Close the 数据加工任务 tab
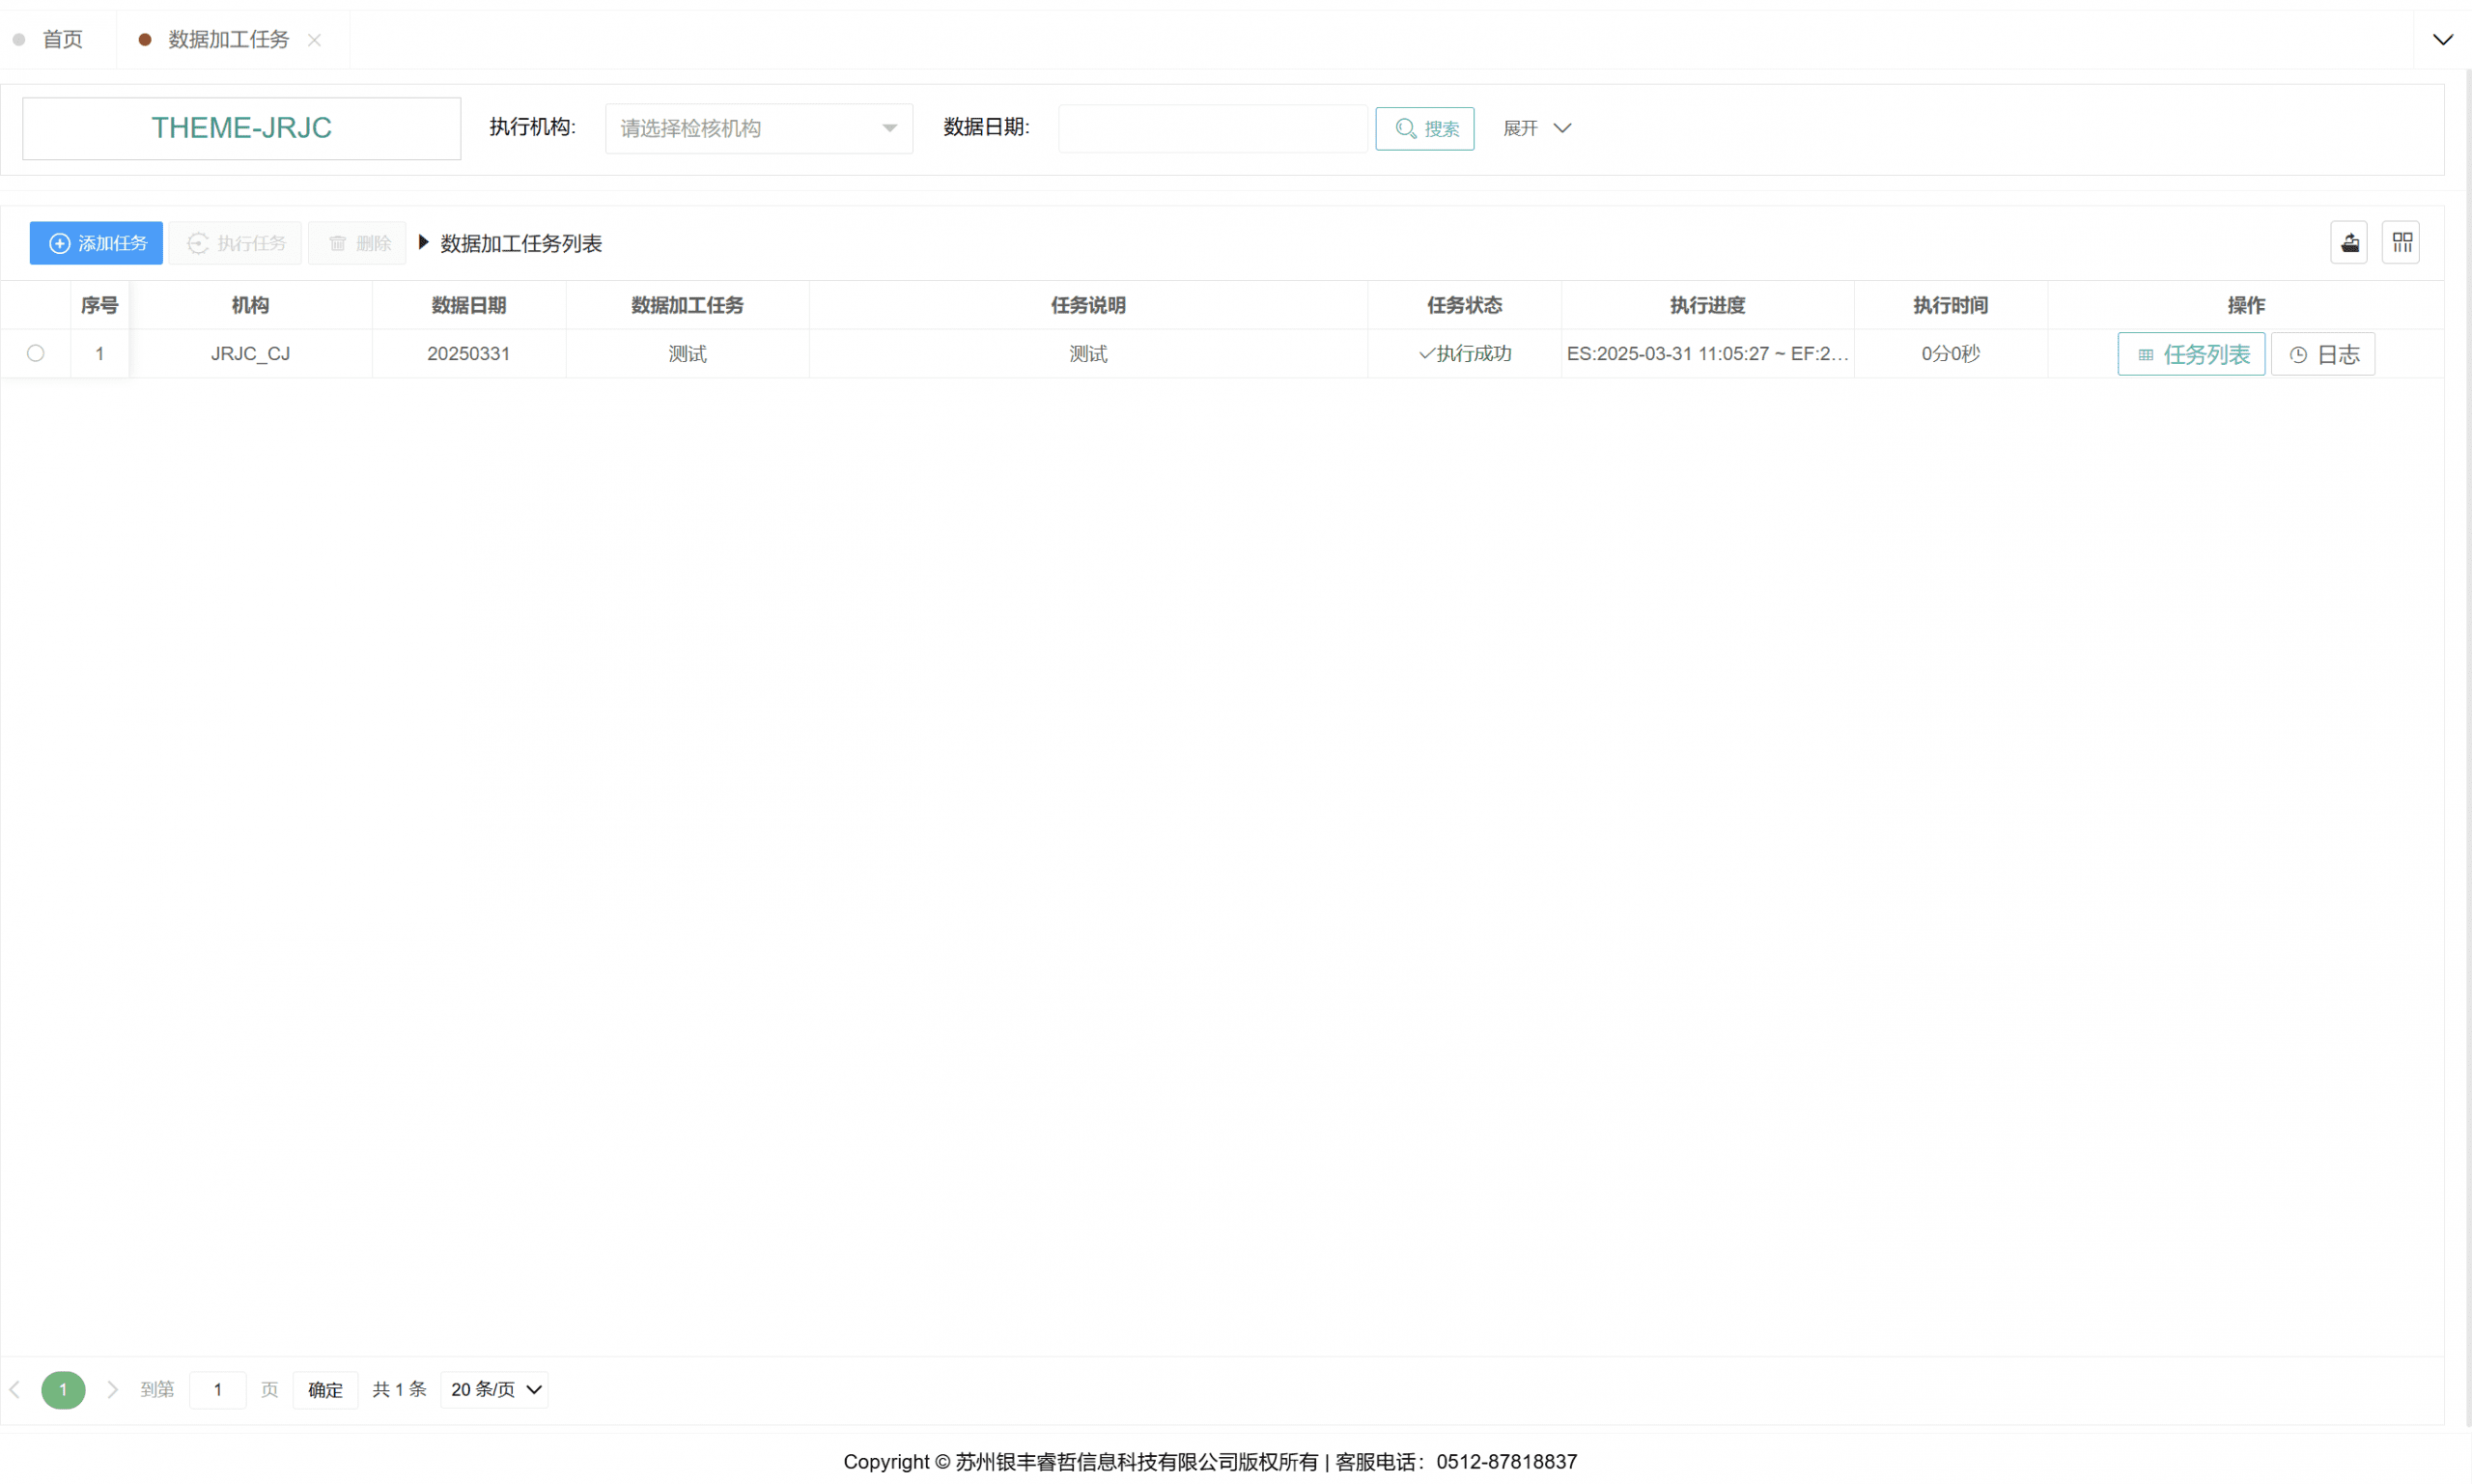The image size is (2472, 1484). [x=314, y=40]
